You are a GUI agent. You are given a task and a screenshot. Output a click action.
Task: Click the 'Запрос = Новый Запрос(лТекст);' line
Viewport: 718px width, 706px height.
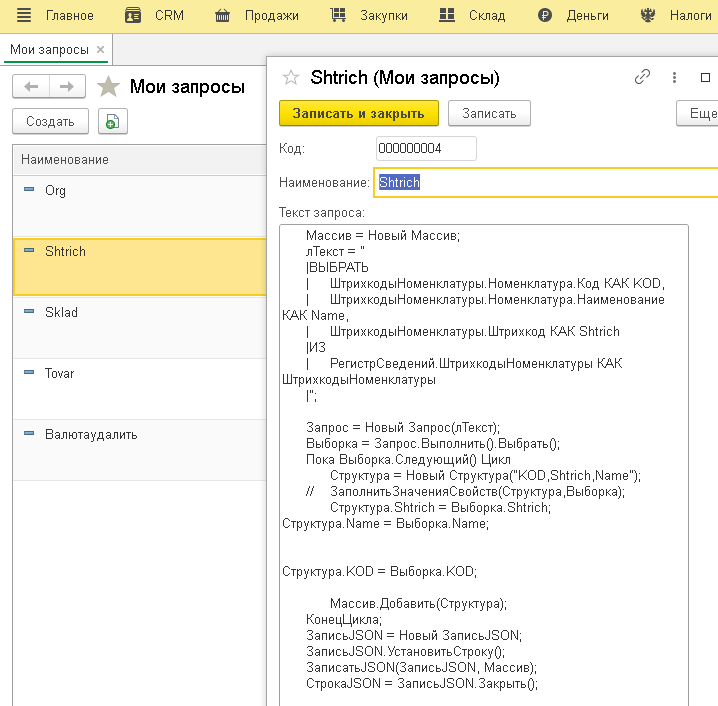coord(403,427)
